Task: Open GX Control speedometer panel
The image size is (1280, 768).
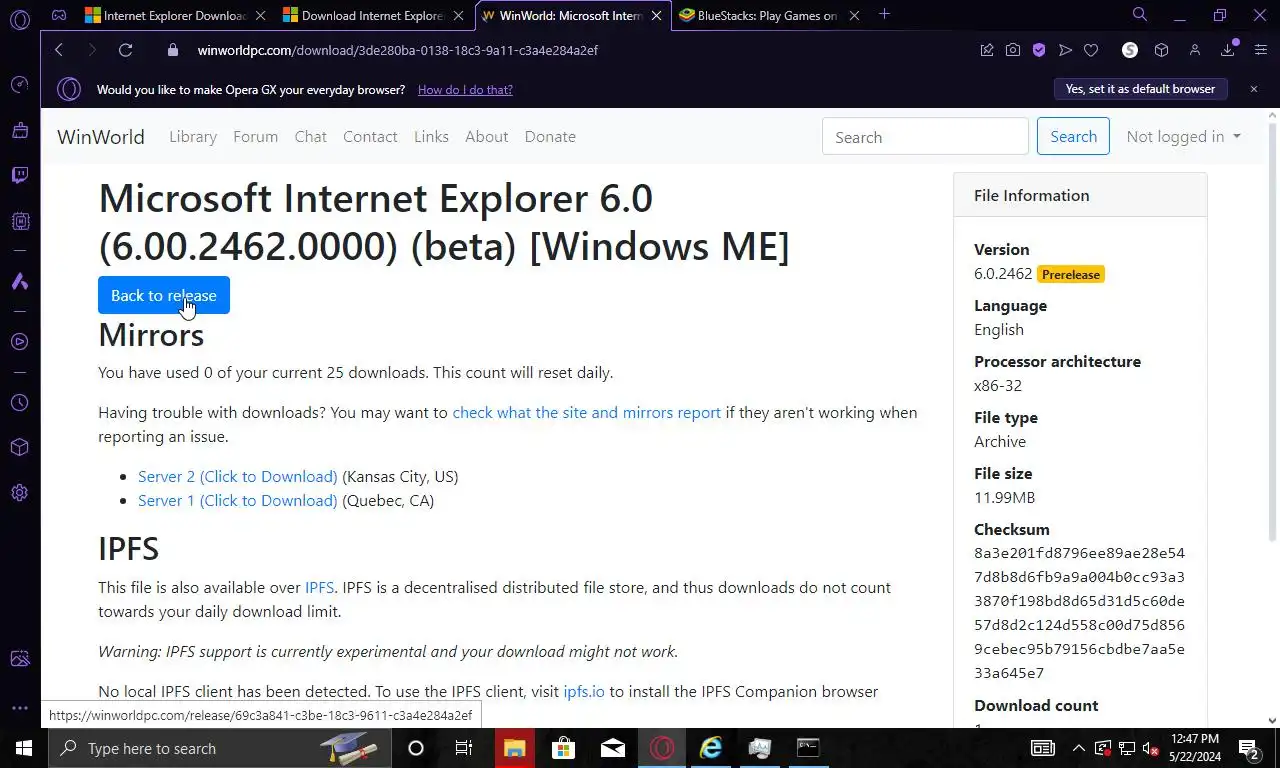Action: (19, 85)
